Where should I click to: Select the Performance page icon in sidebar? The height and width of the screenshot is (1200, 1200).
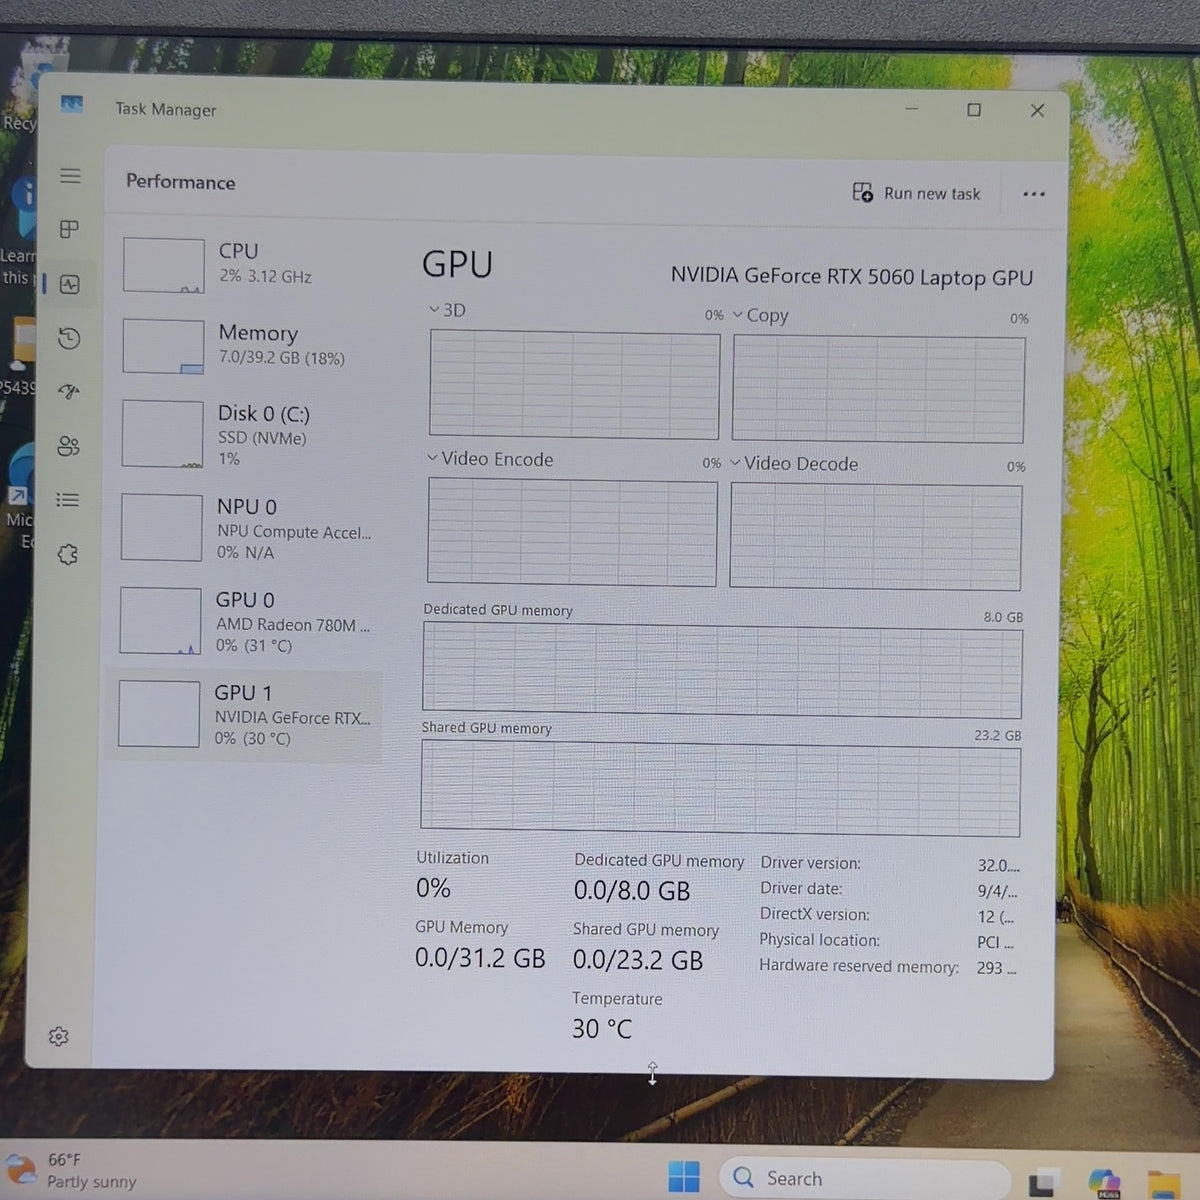69,284
